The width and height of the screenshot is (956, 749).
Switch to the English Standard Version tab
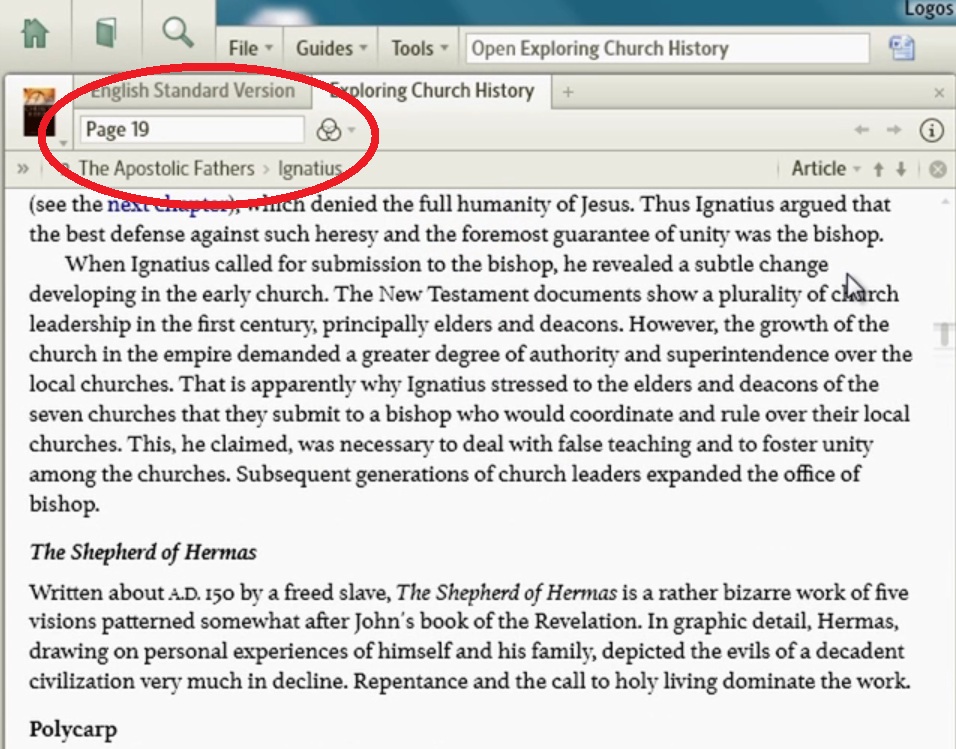pyautogui.click(x=192, y=91)
